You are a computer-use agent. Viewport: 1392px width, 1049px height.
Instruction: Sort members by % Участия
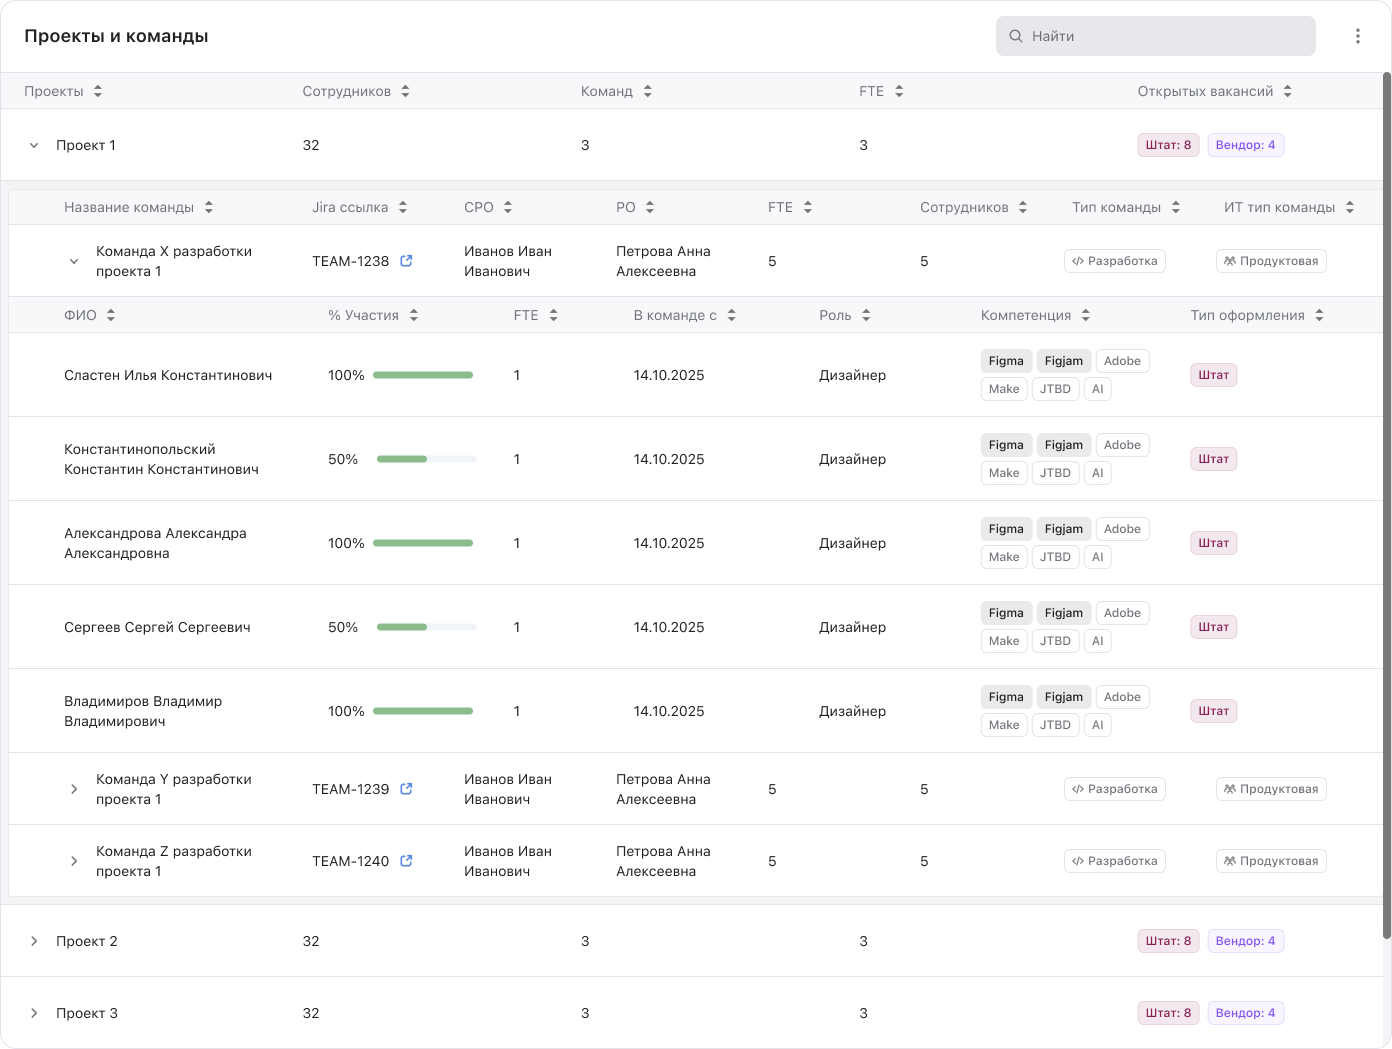point(413,315)
